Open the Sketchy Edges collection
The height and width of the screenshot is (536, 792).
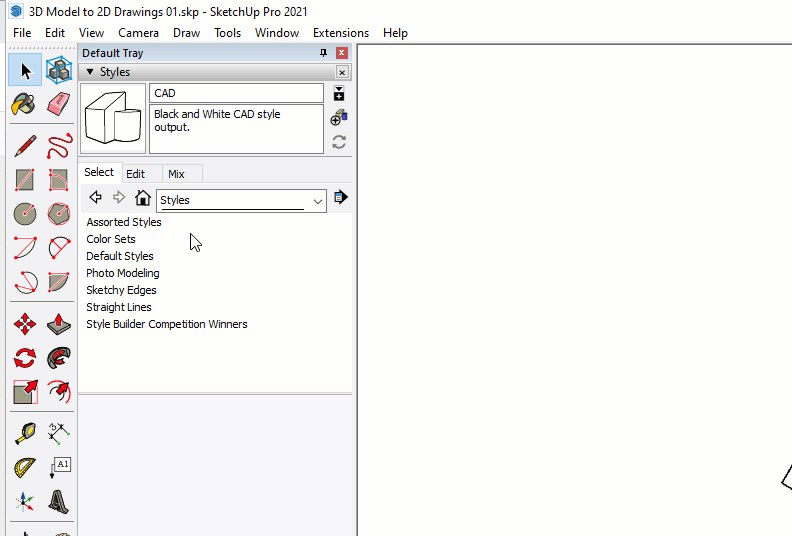click(x=121, y=290)
